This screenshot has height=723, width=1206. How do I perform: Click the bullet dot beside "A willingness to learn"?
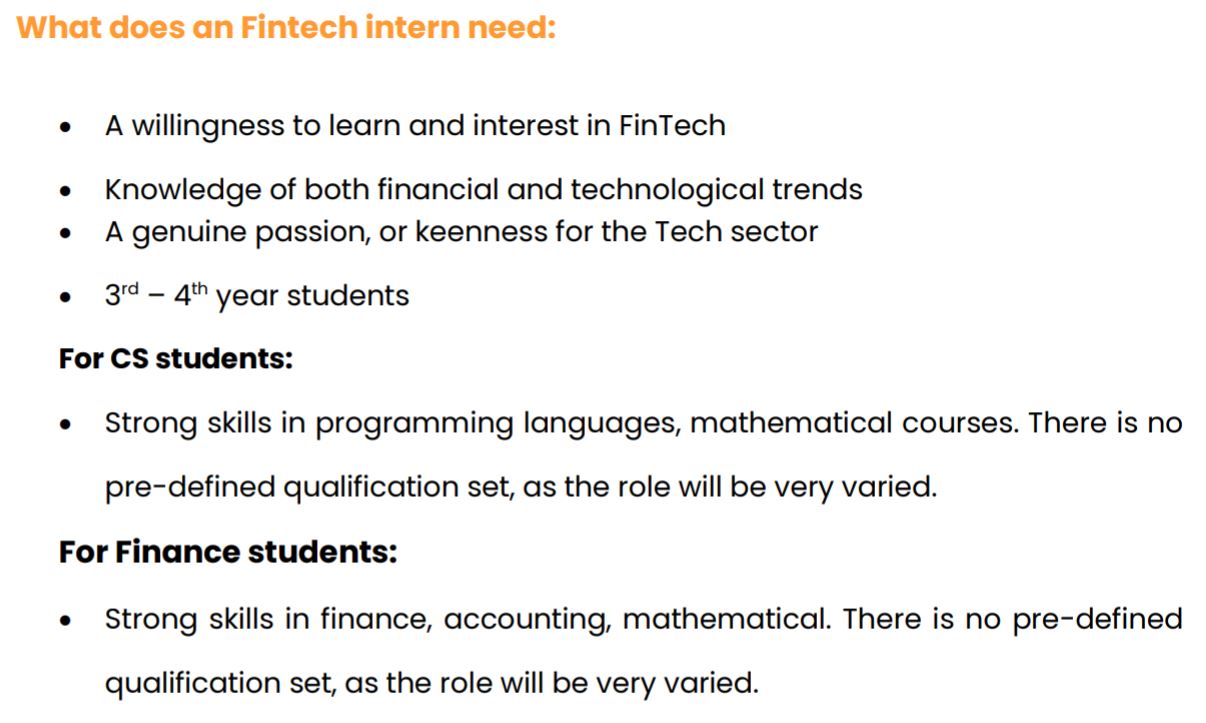point(66,128)
